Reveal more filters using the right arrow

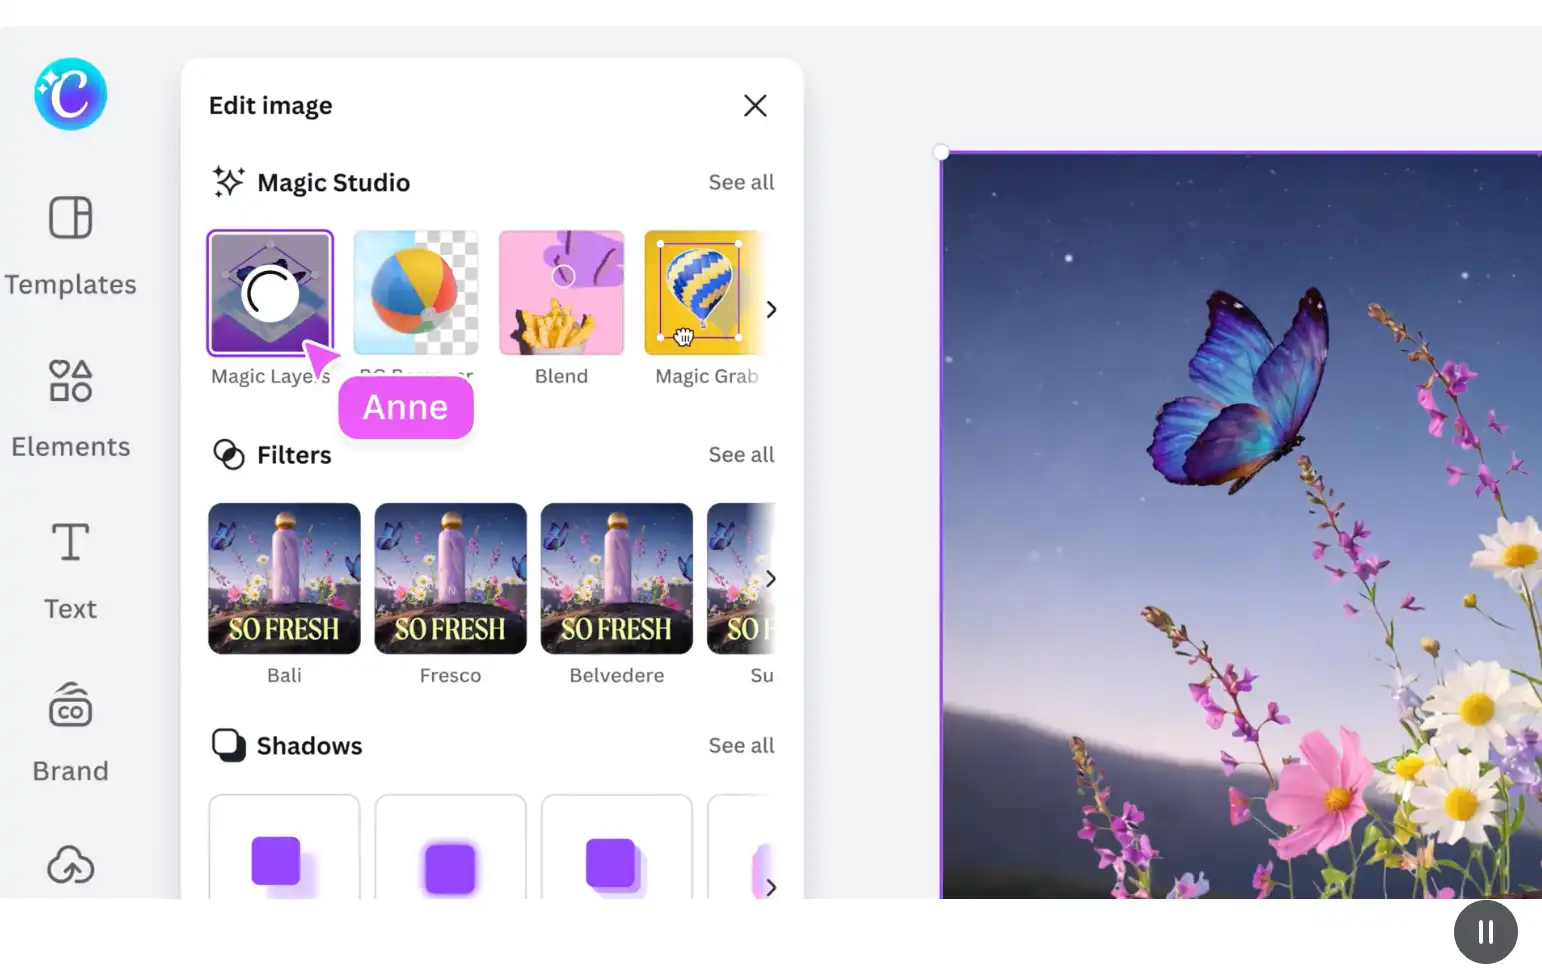(770, 578)
